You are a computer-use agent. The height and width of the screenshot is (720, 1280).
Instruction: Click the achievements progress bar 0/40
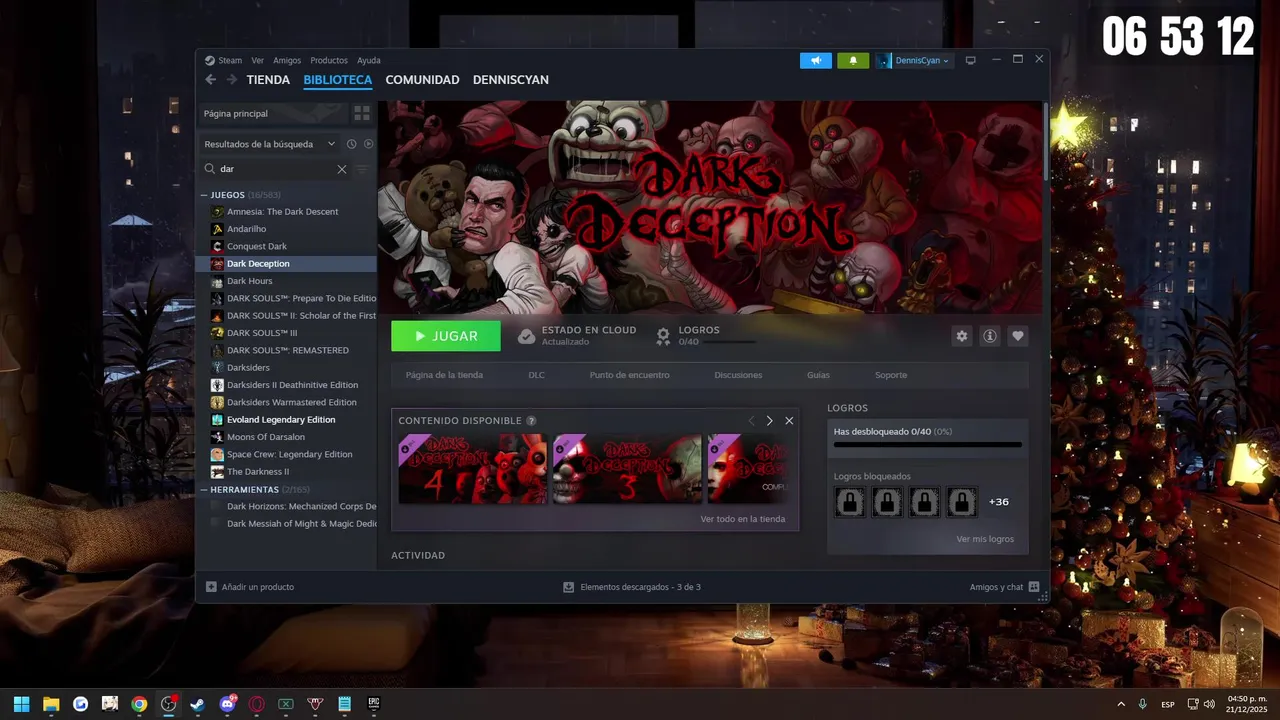pyautogui.click(x=928, y=445)
